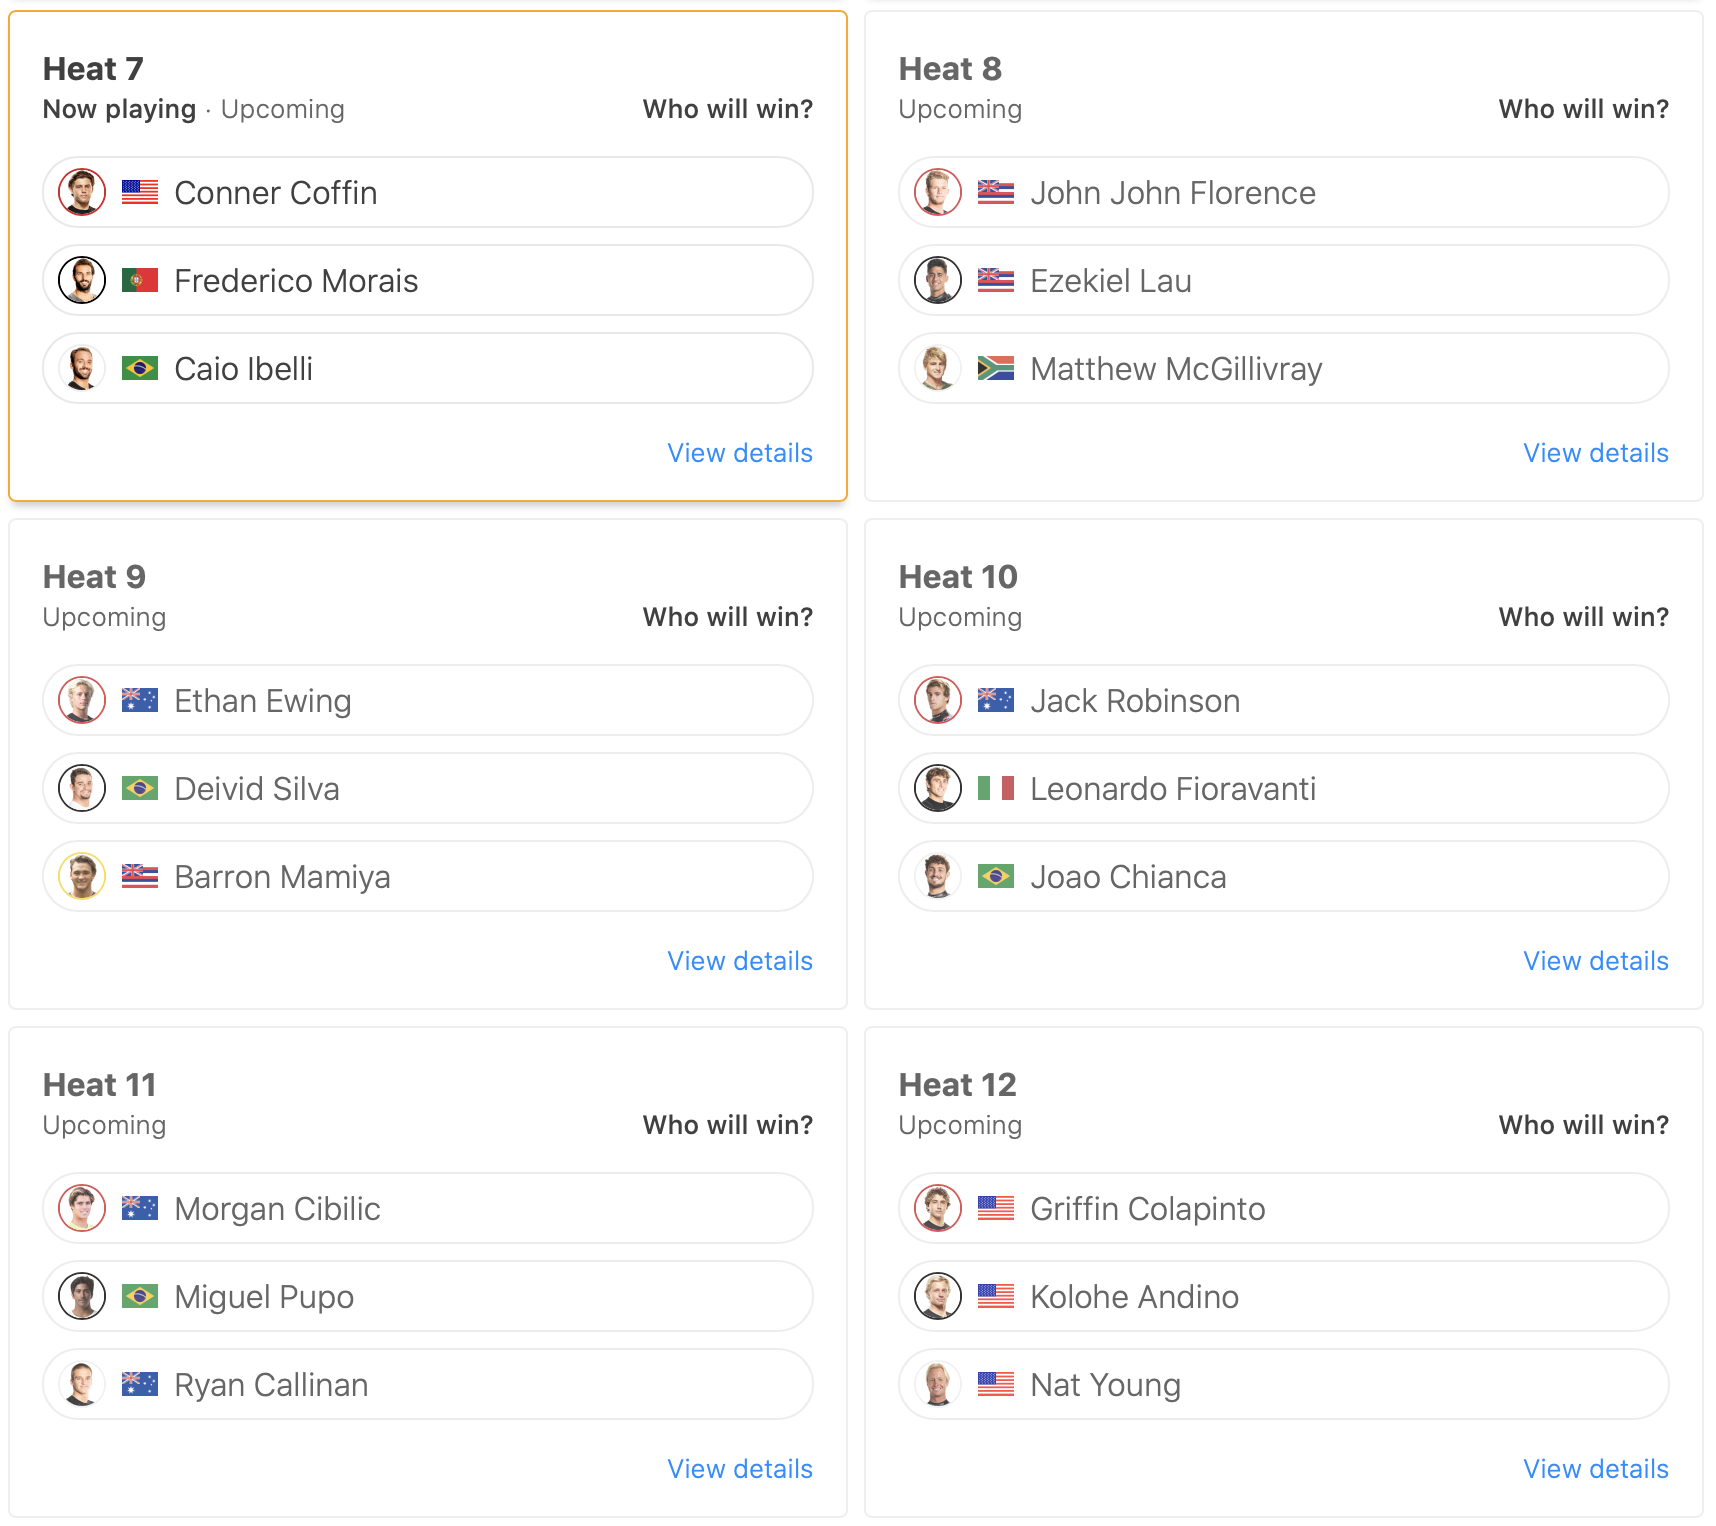The height and width of the screenshot is (1526, 1716).
Task: Click Conner Coffin's avatar photo
Action: pos(82,192)
